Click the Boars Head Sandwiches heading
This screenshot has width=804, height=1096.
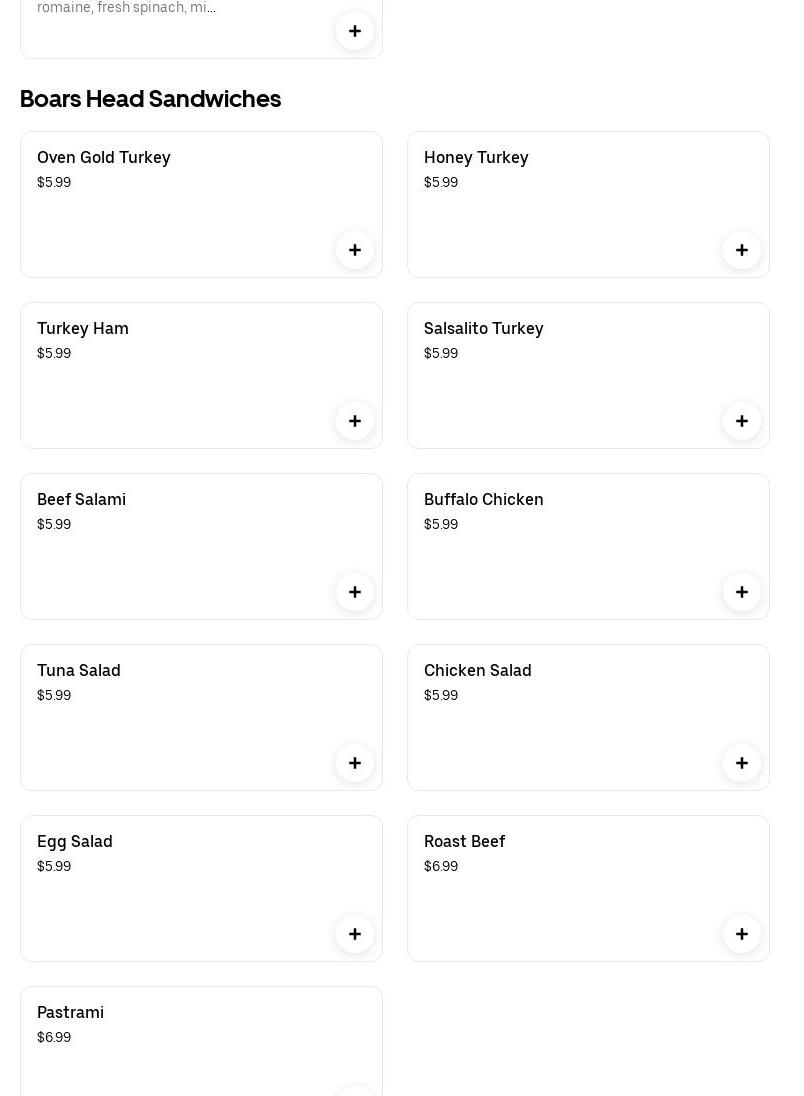pyautogui.click(x=150, y=98)
